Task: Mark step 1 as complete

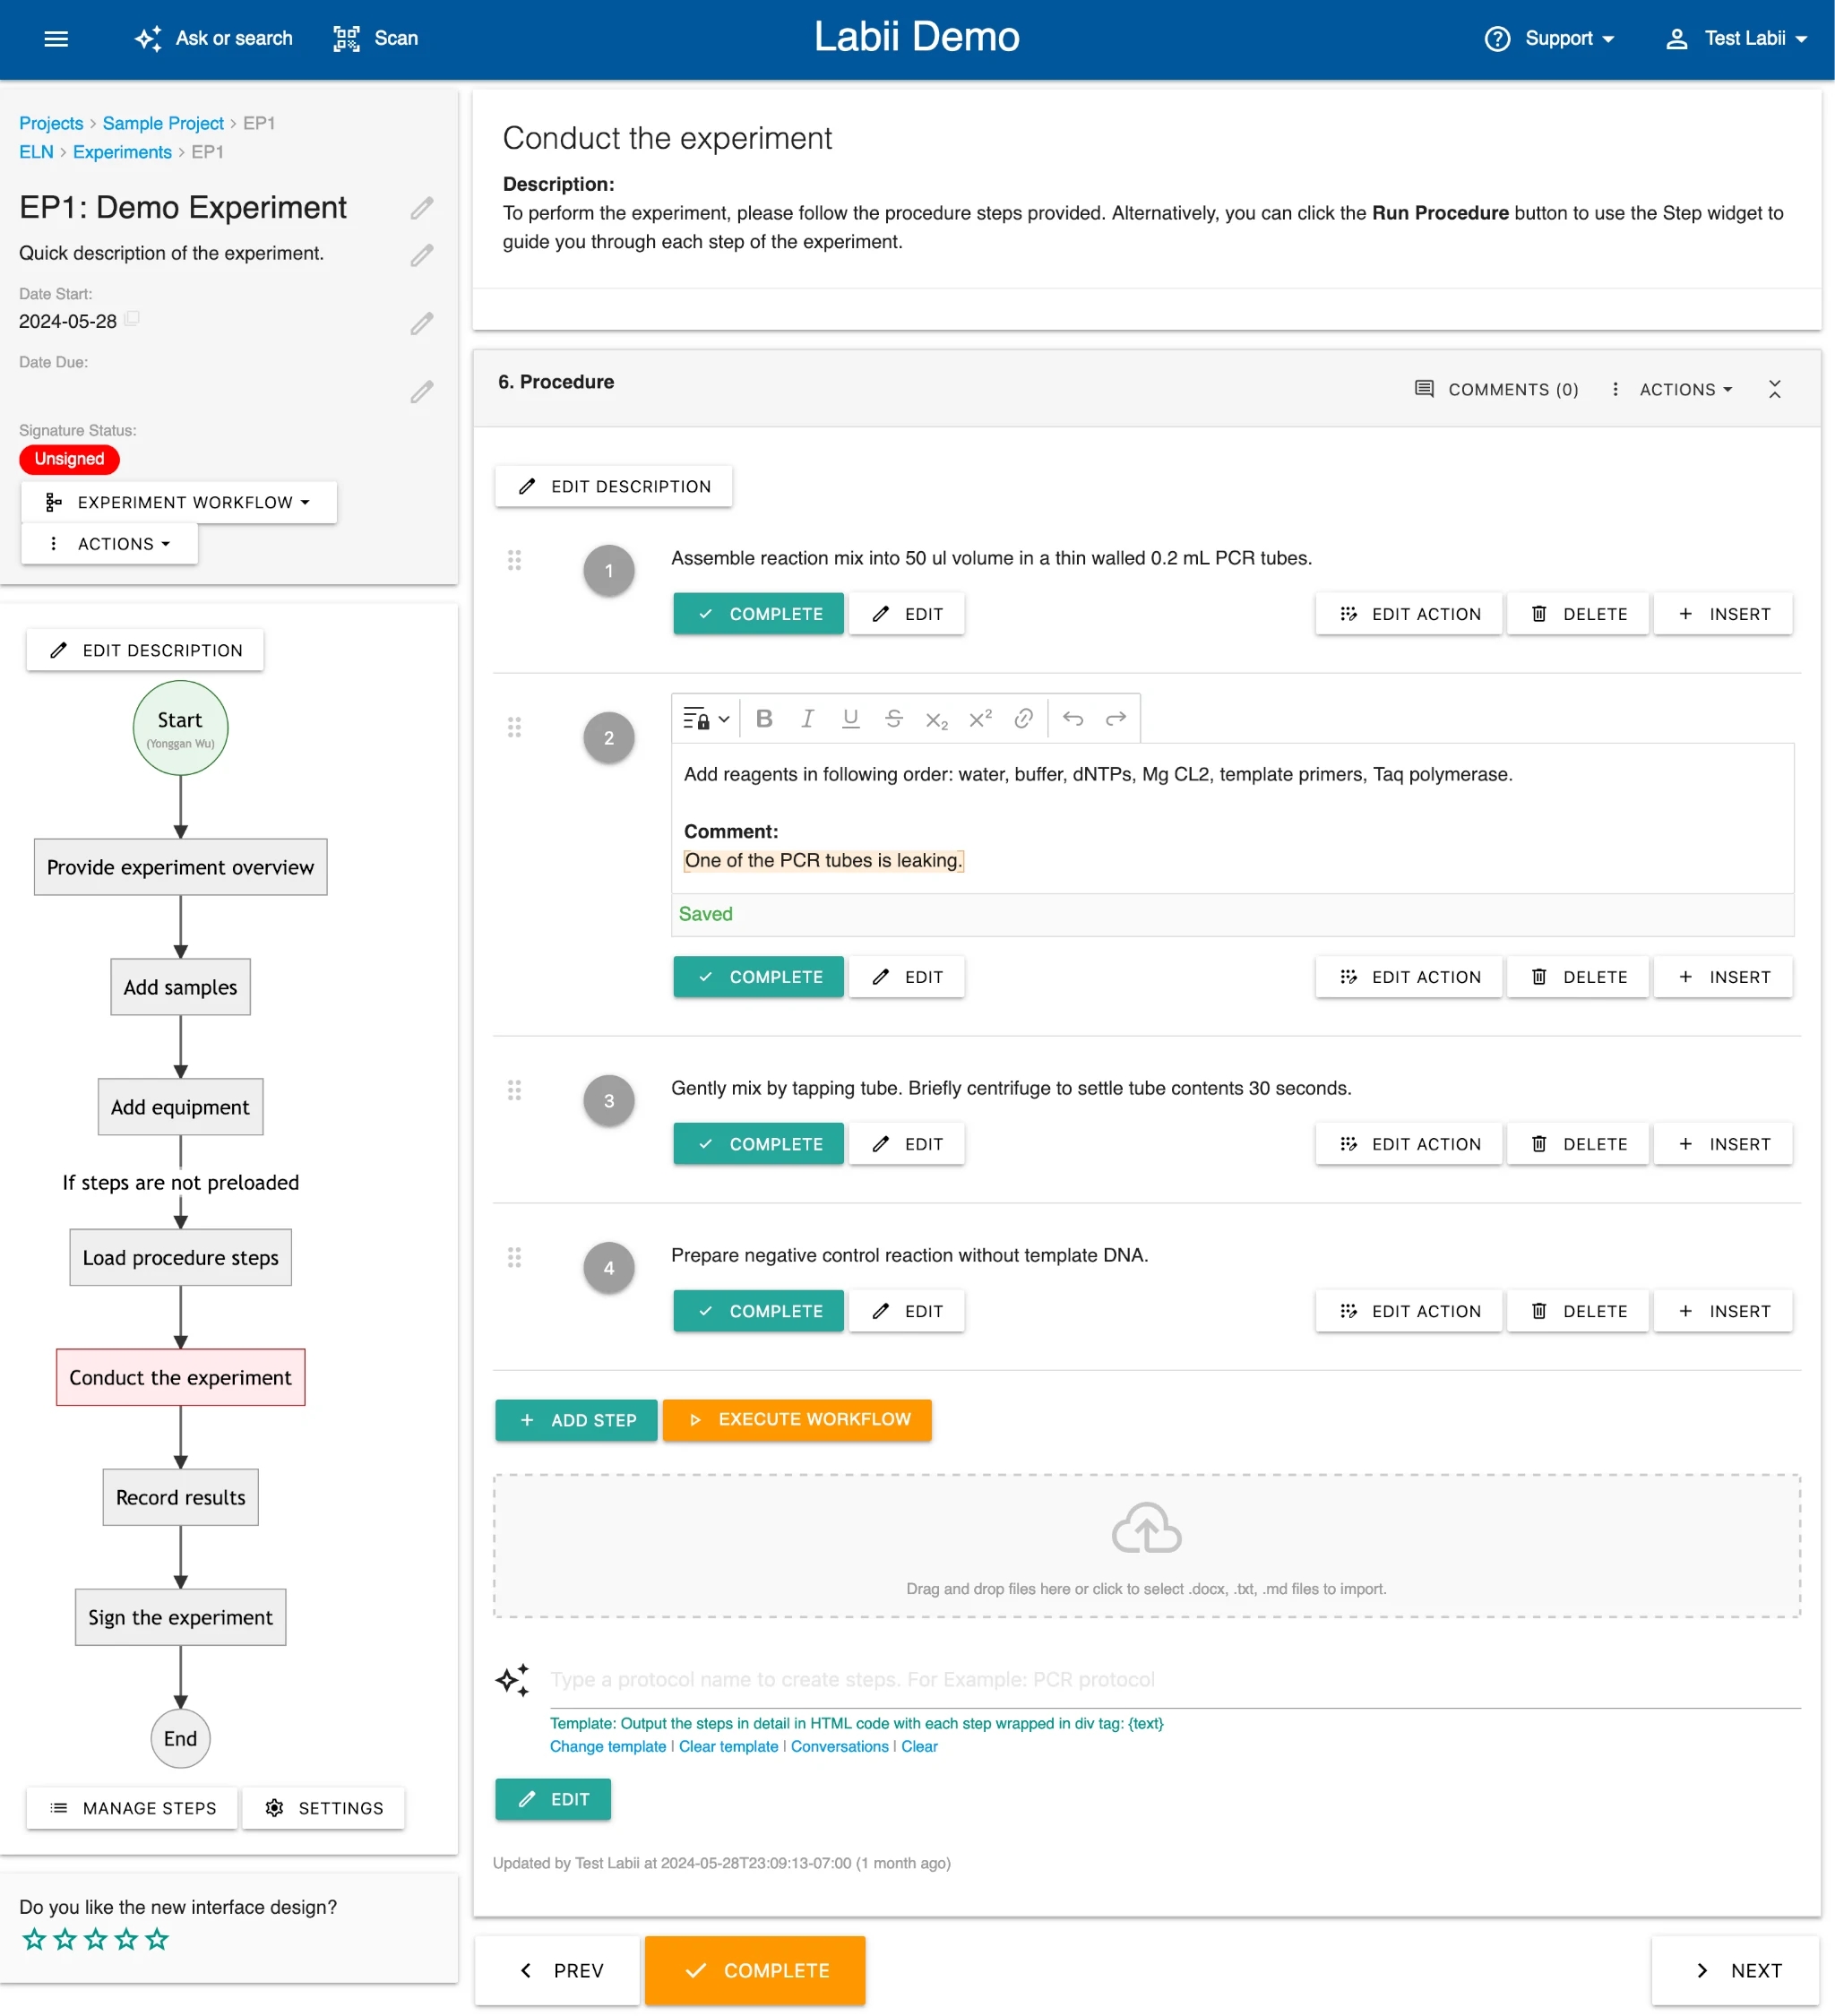Action: (758, 614)
